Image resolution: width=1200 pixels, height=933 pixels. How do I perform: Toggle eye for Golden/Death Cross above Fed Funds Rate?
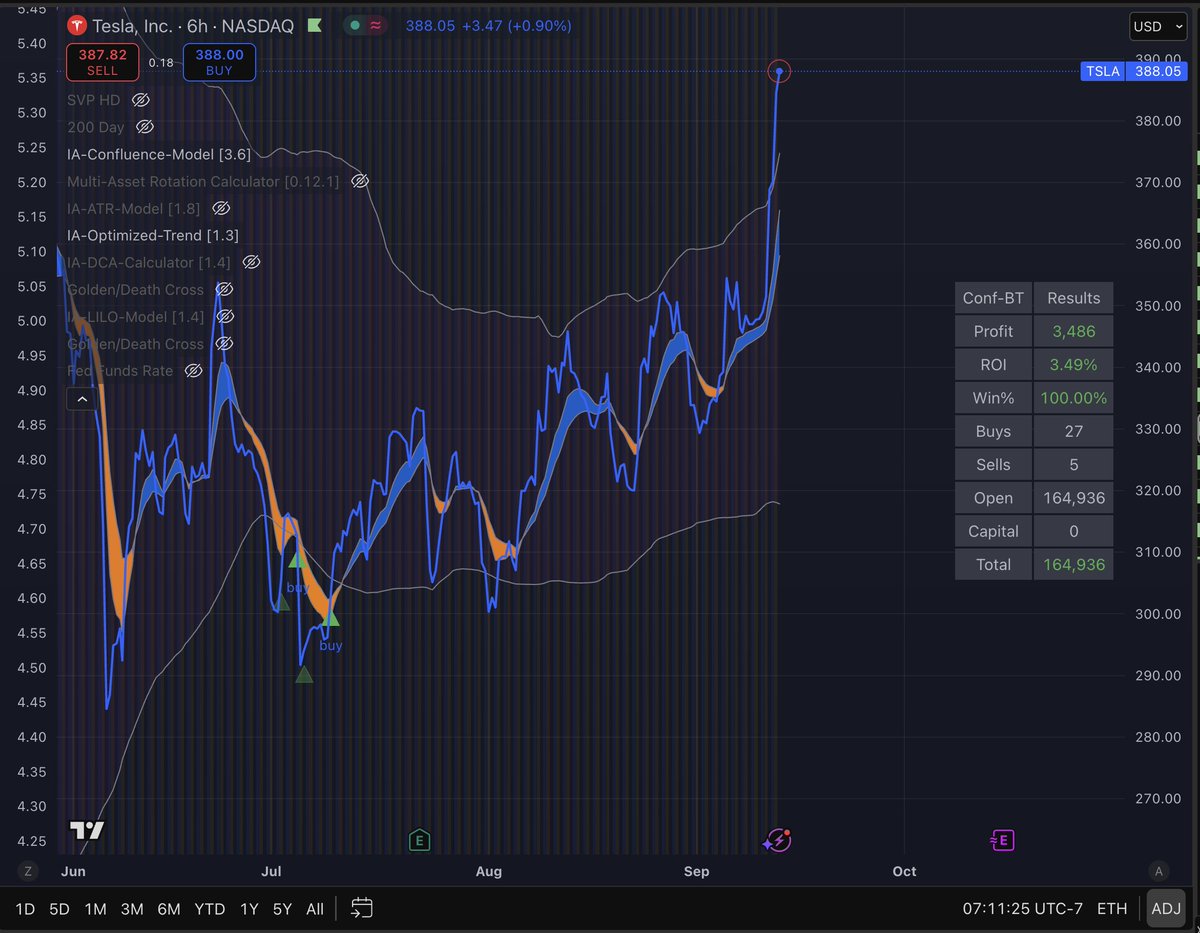click(x=224, y=343)
